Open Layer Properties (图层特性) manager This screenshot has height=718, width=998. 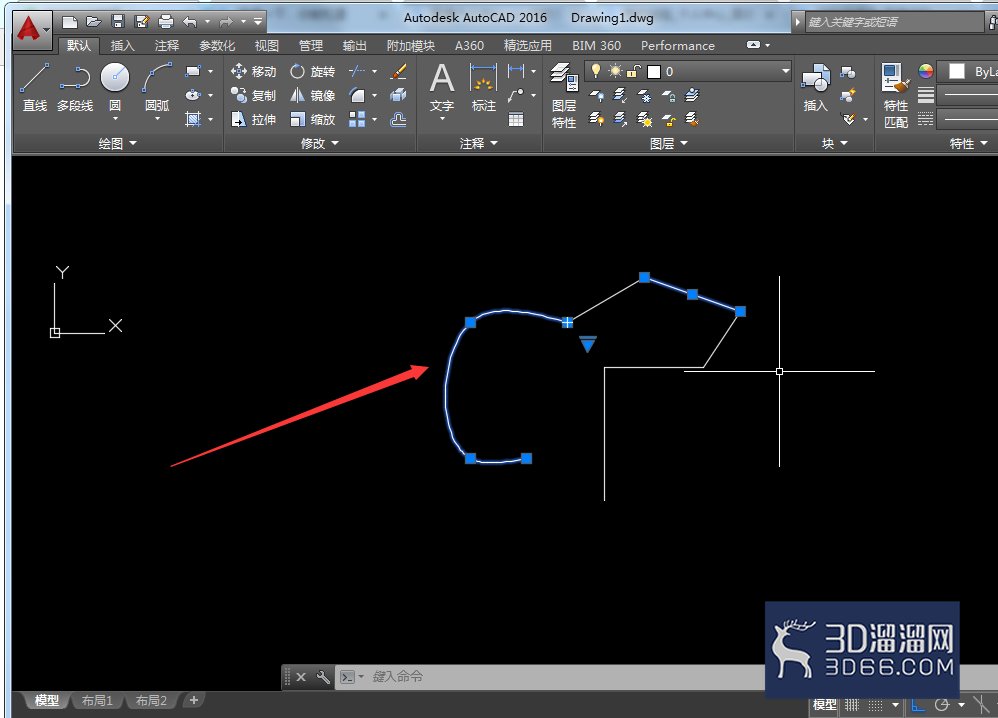point(564,95)
